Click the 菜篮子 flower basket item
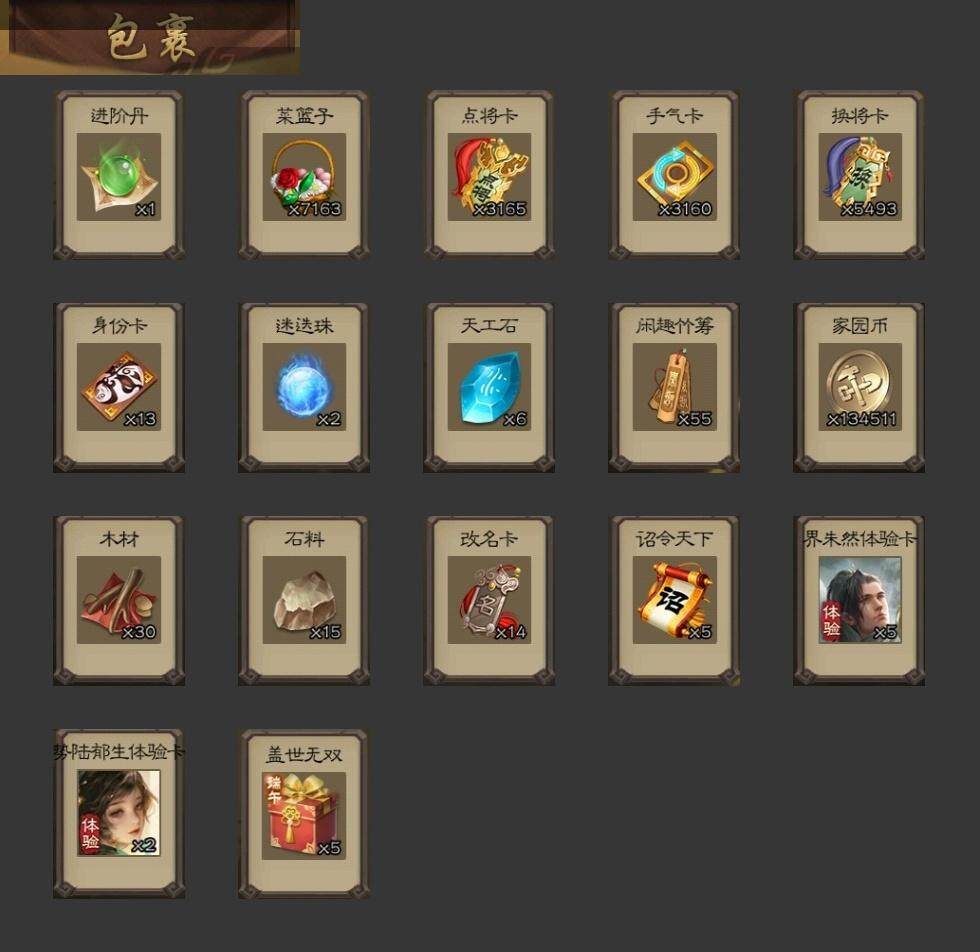This screenshot has height=952, width=980. tap(304, 177)
